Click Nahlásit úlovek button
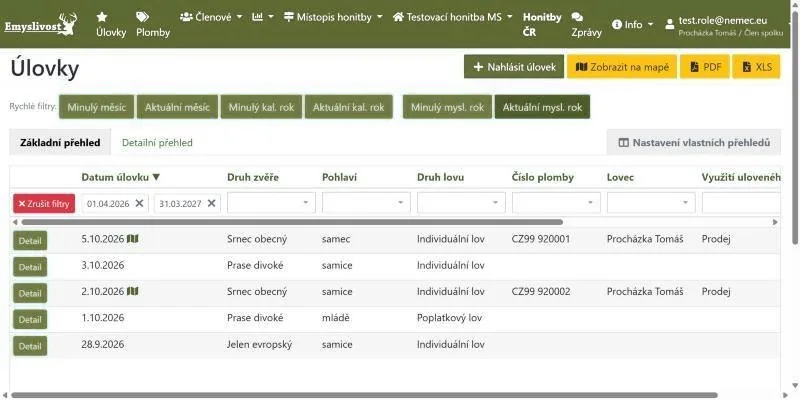Viewport: 800px width, 400px height. [x=514, y=67]
